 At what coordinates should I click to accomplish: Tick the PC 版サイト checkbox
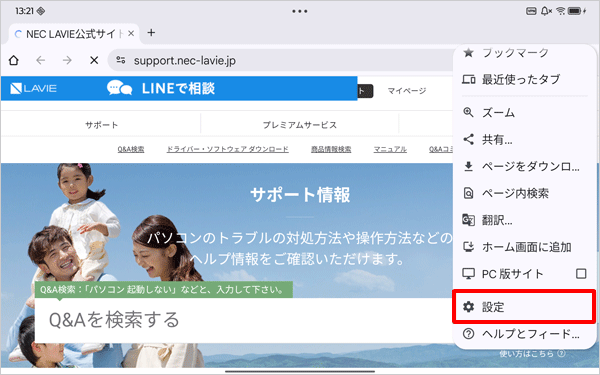(x=581, y=274)
